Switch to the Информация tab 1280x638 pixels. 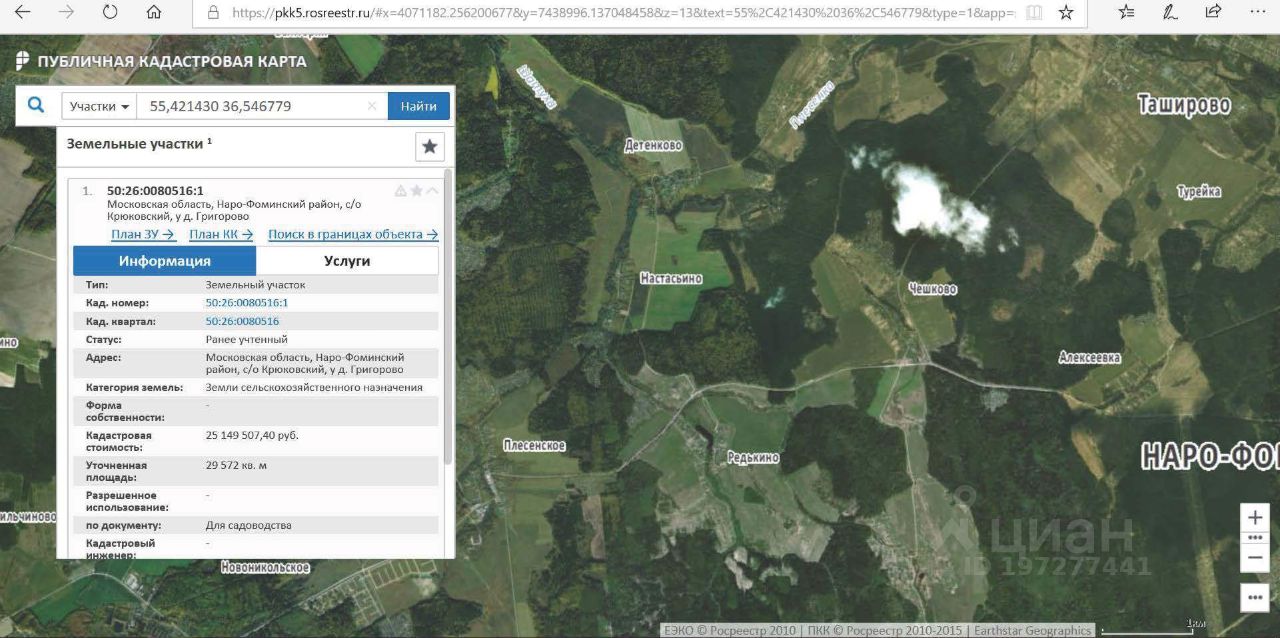coord(165,261)
